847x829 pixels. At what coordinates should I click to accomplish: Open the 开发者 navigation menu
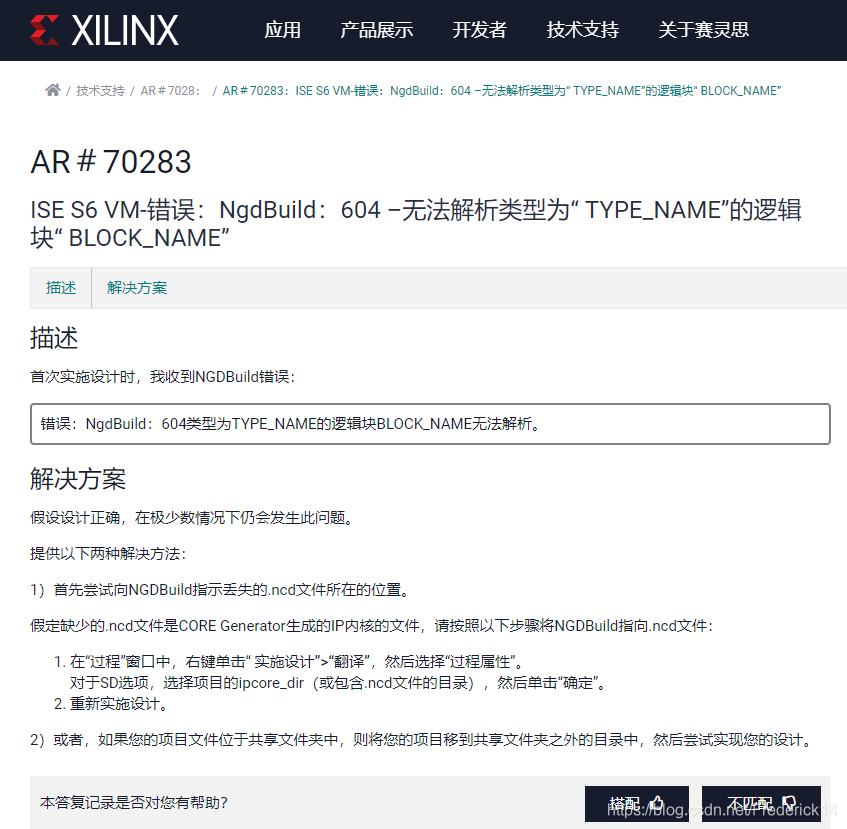(x=480, y=30)
